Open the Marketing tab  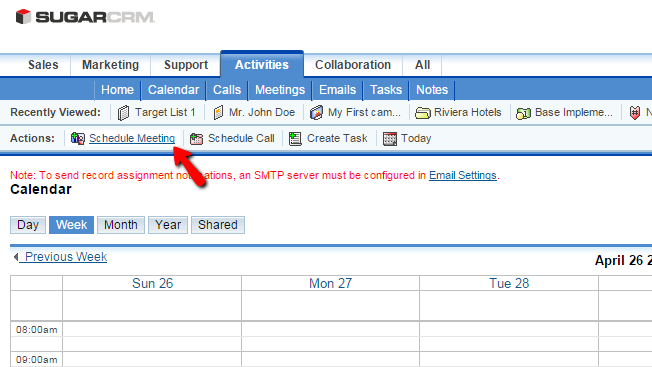point(110,65)
